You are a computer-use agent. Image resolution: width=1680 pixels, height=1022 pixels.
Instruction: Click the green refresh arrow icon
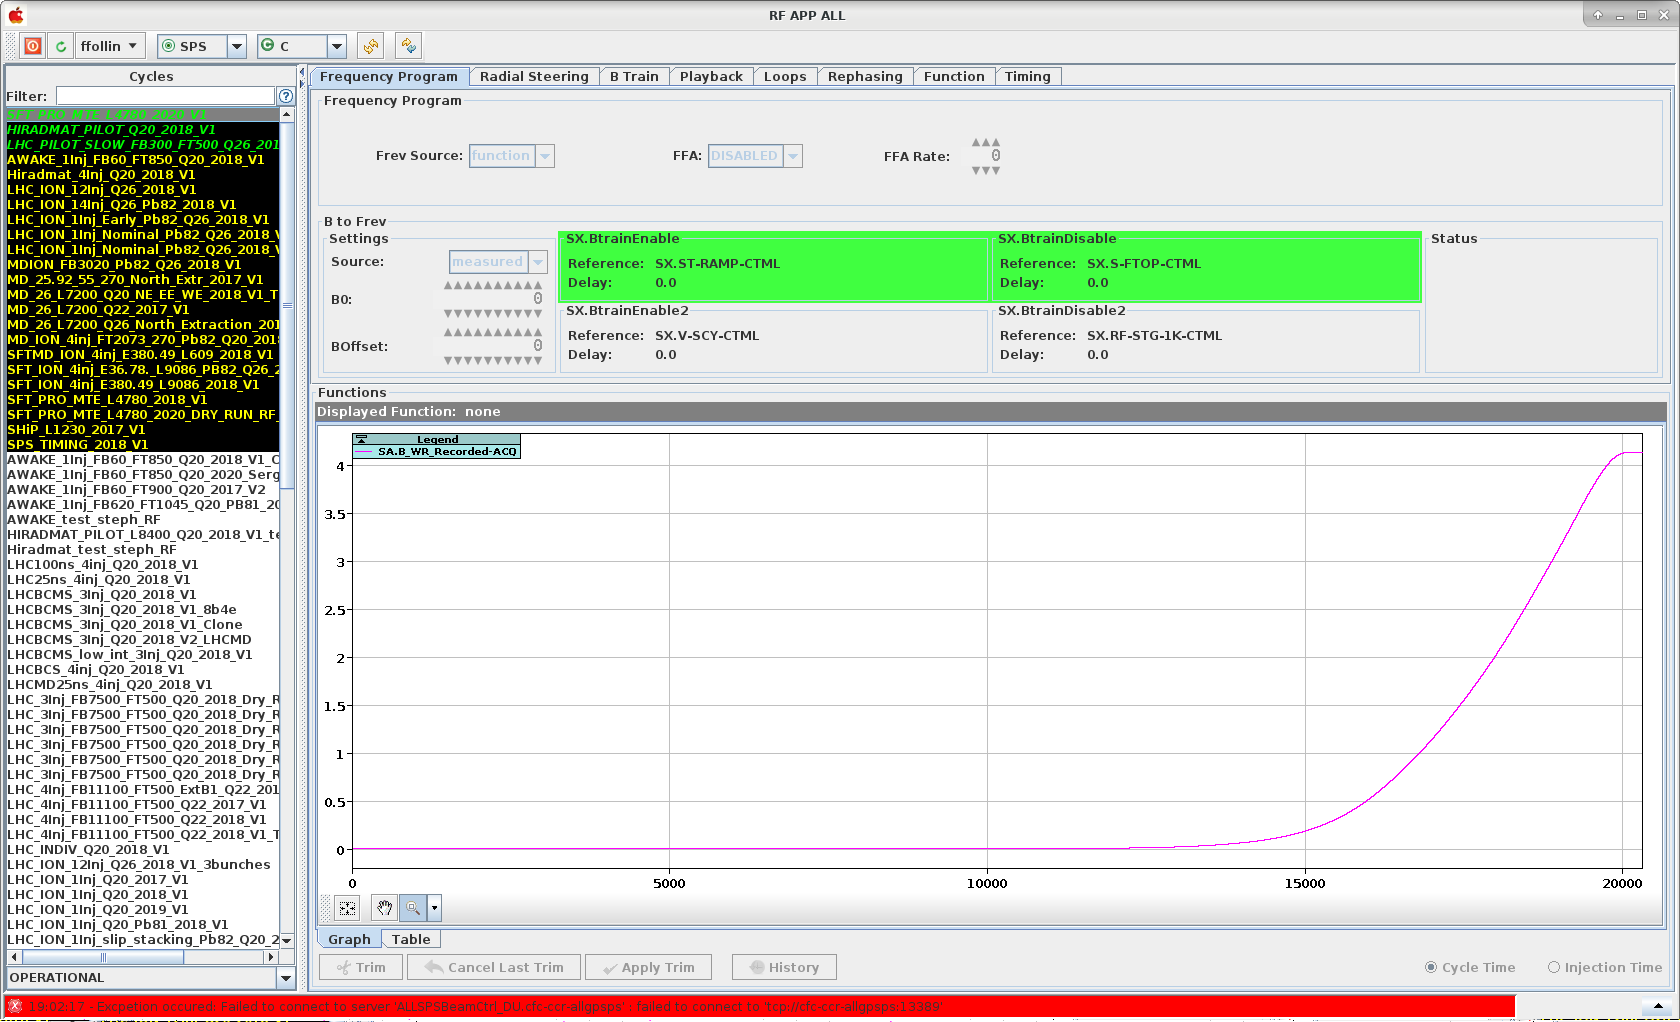coord(61,46)
